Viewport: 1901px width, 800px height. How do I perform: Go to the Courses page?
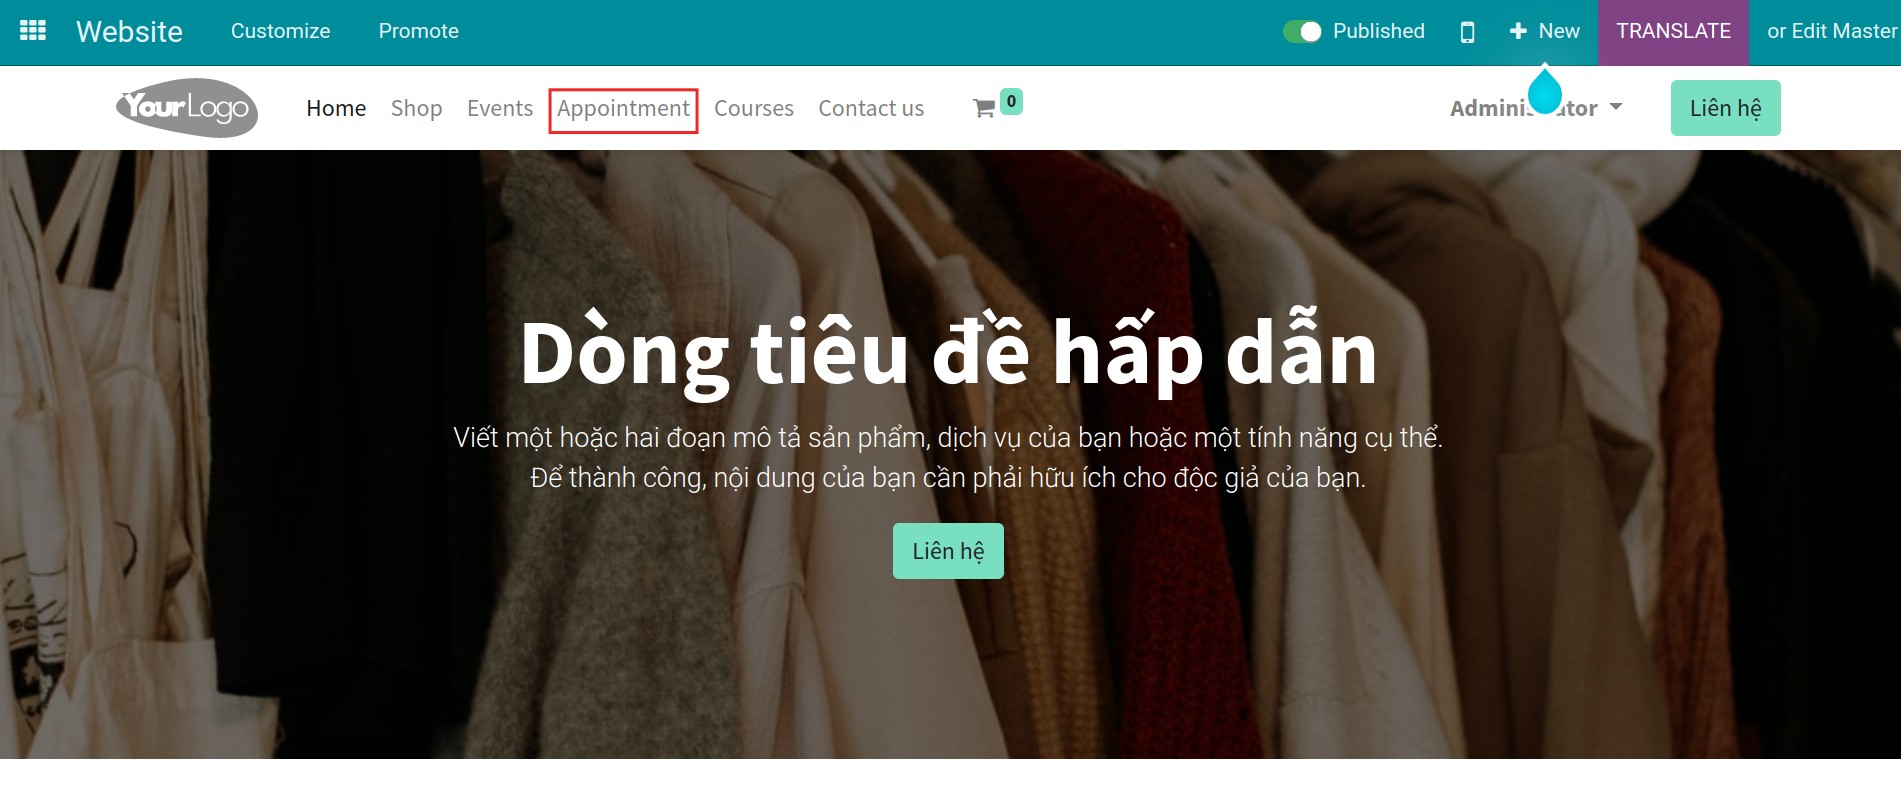click(x=754, y=108)
